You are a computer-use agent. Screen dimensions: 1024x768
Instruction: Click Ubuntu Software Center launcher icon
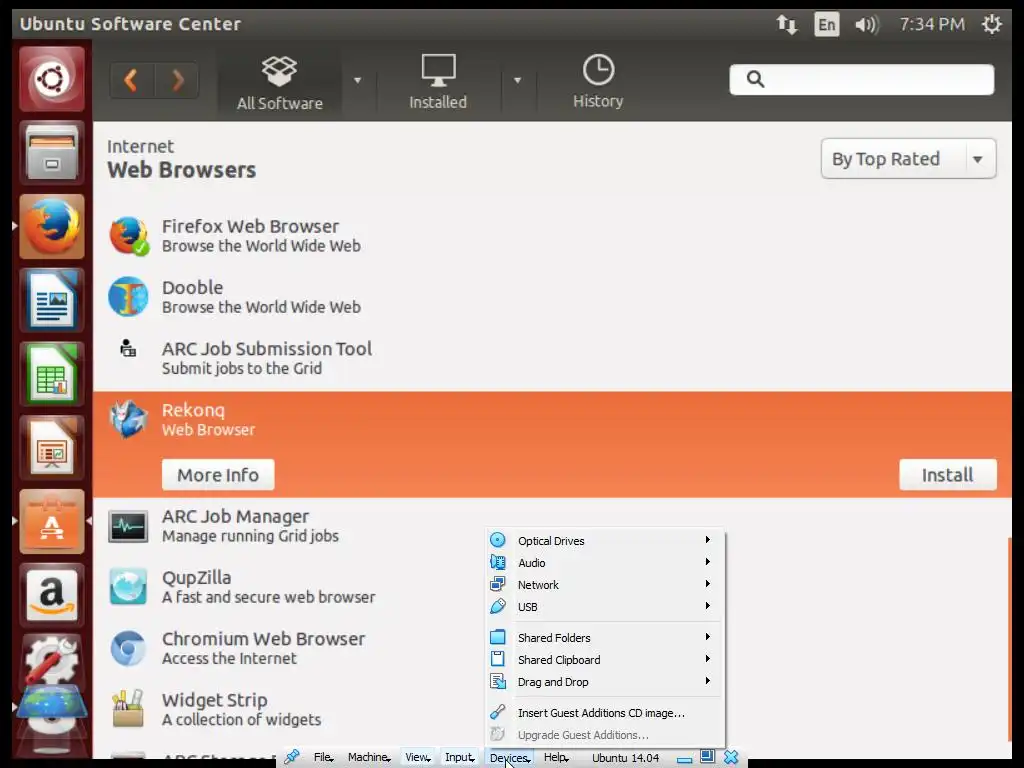(x=52, y=522)
